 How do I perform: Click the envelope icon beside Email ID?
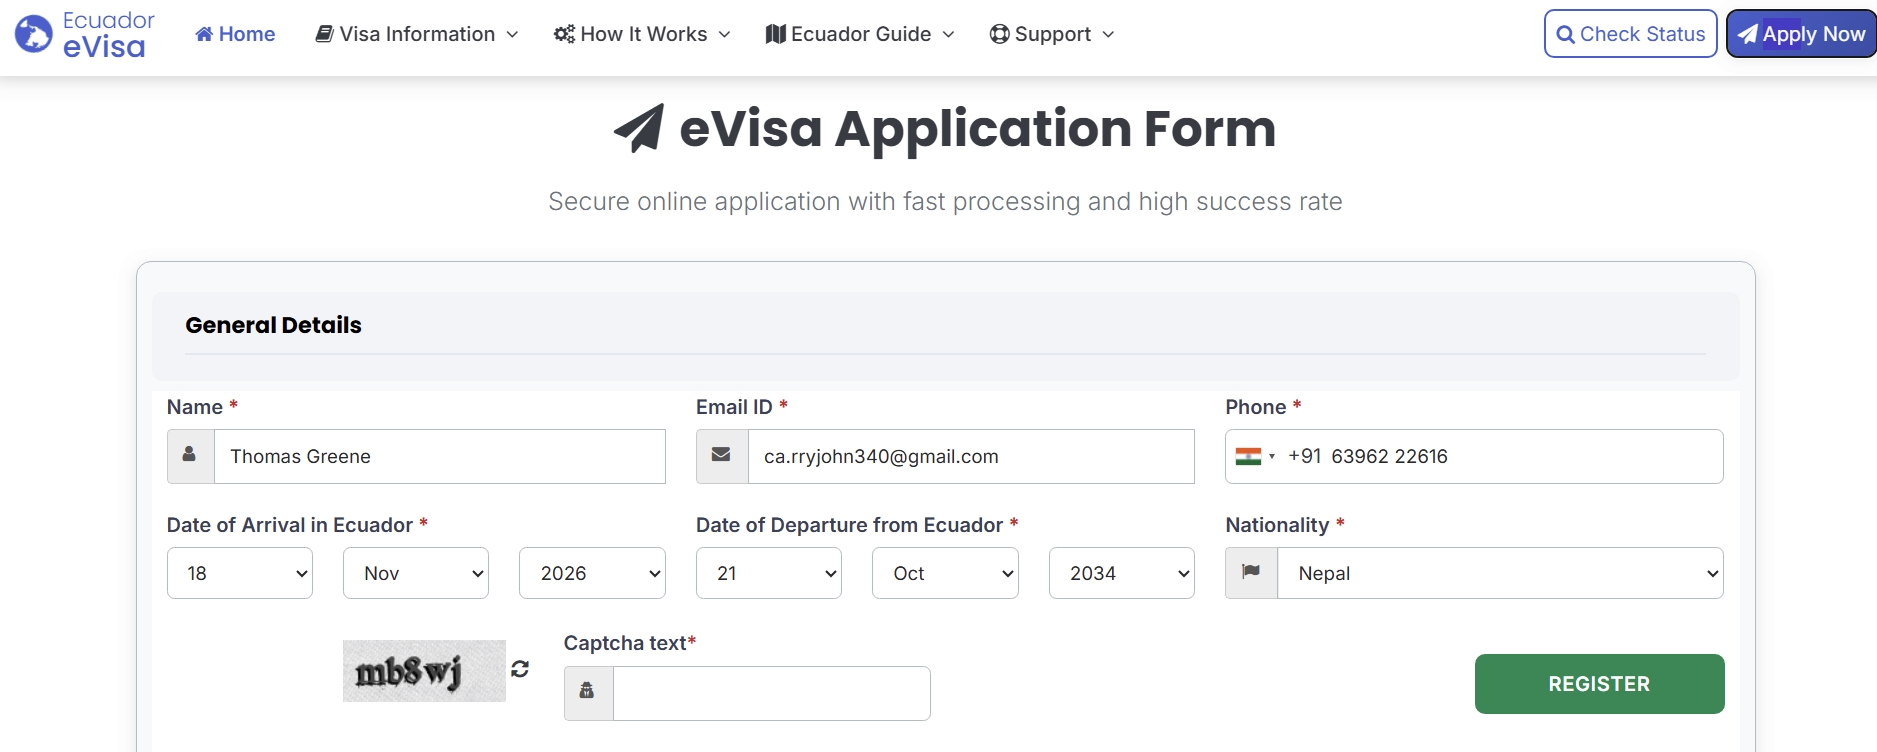coord(721,456)
